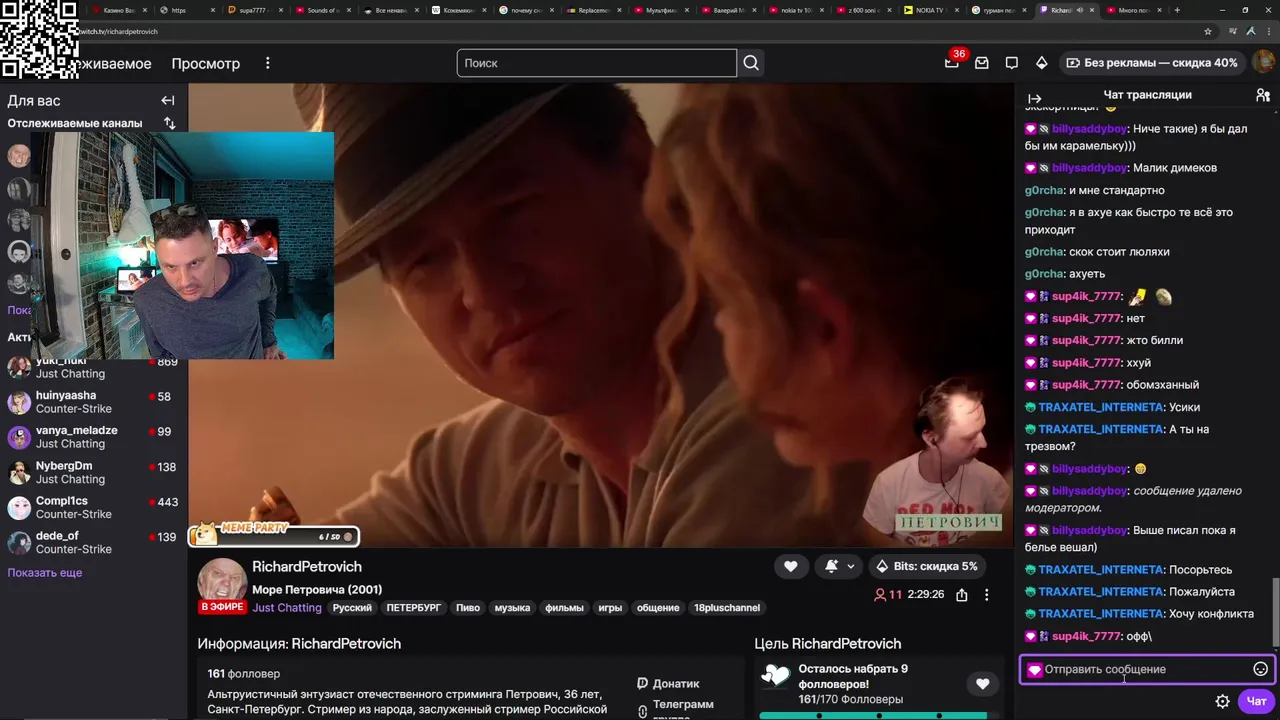Image resolution: width=1280 pixels, height=720 pixels.
Task: Open NybergDm channel in the sidebar
Action: pos(92,472)
